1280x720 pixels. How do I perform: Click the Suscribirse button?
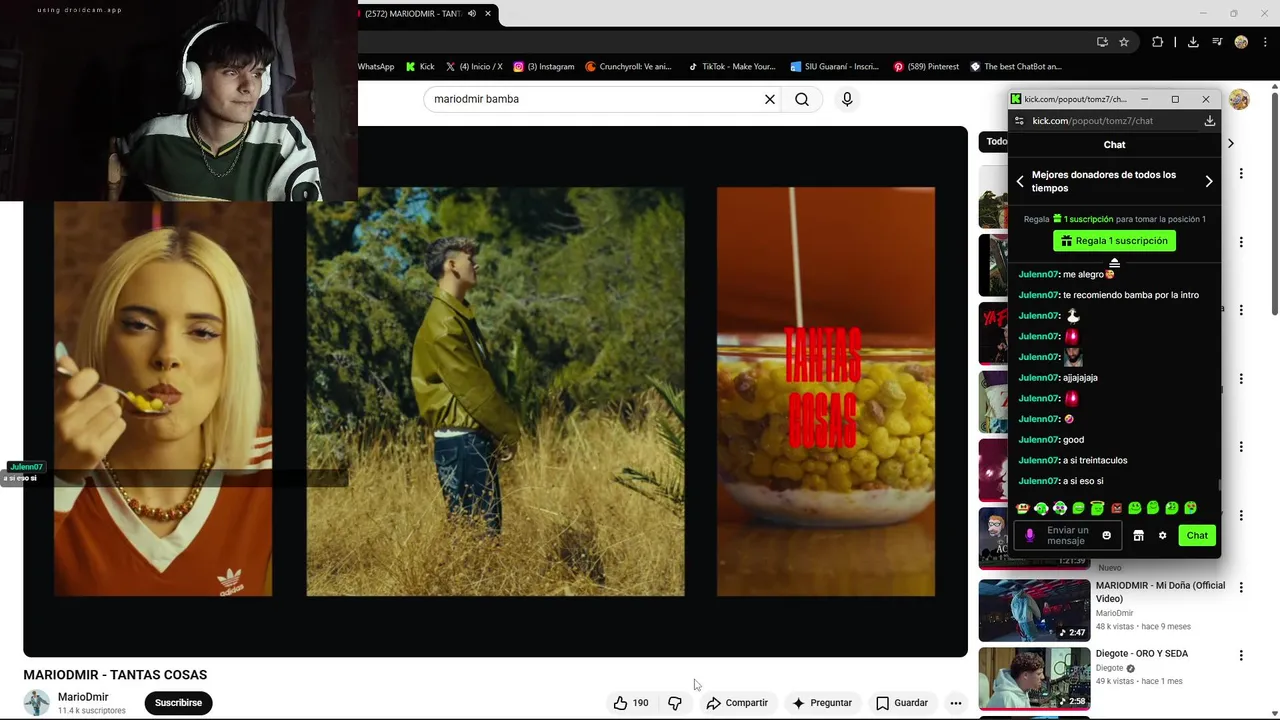coord(178,703)
